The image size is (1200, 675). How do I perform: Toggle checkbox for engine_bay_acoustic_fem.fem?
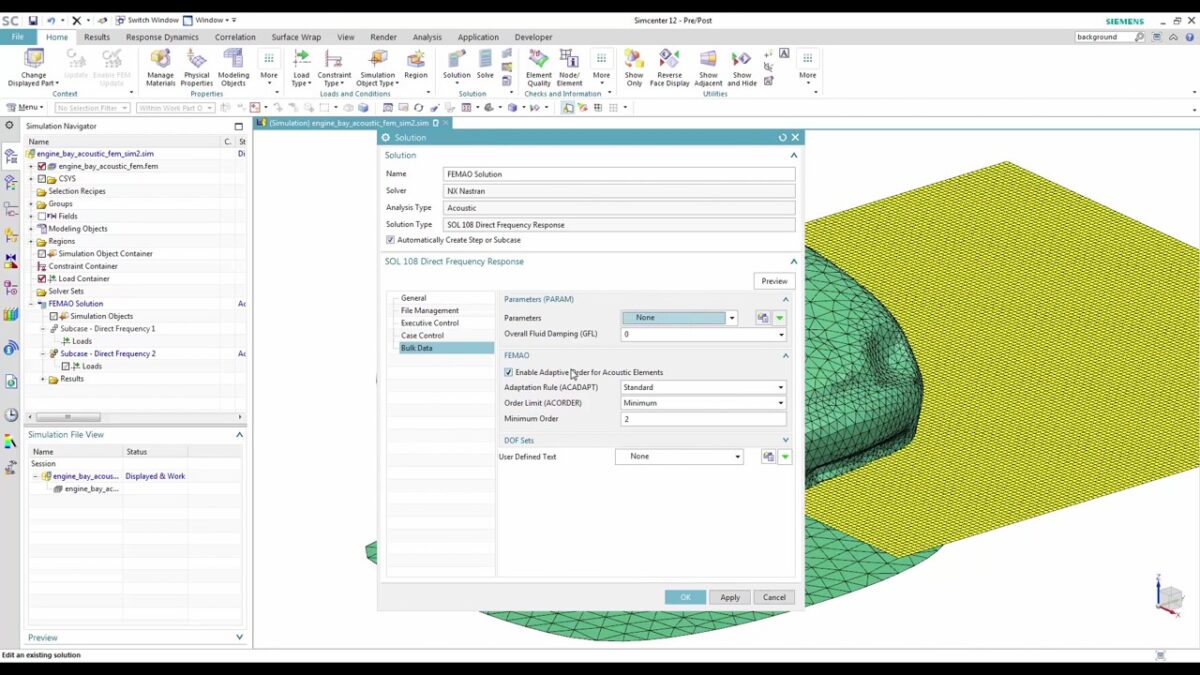41,166
